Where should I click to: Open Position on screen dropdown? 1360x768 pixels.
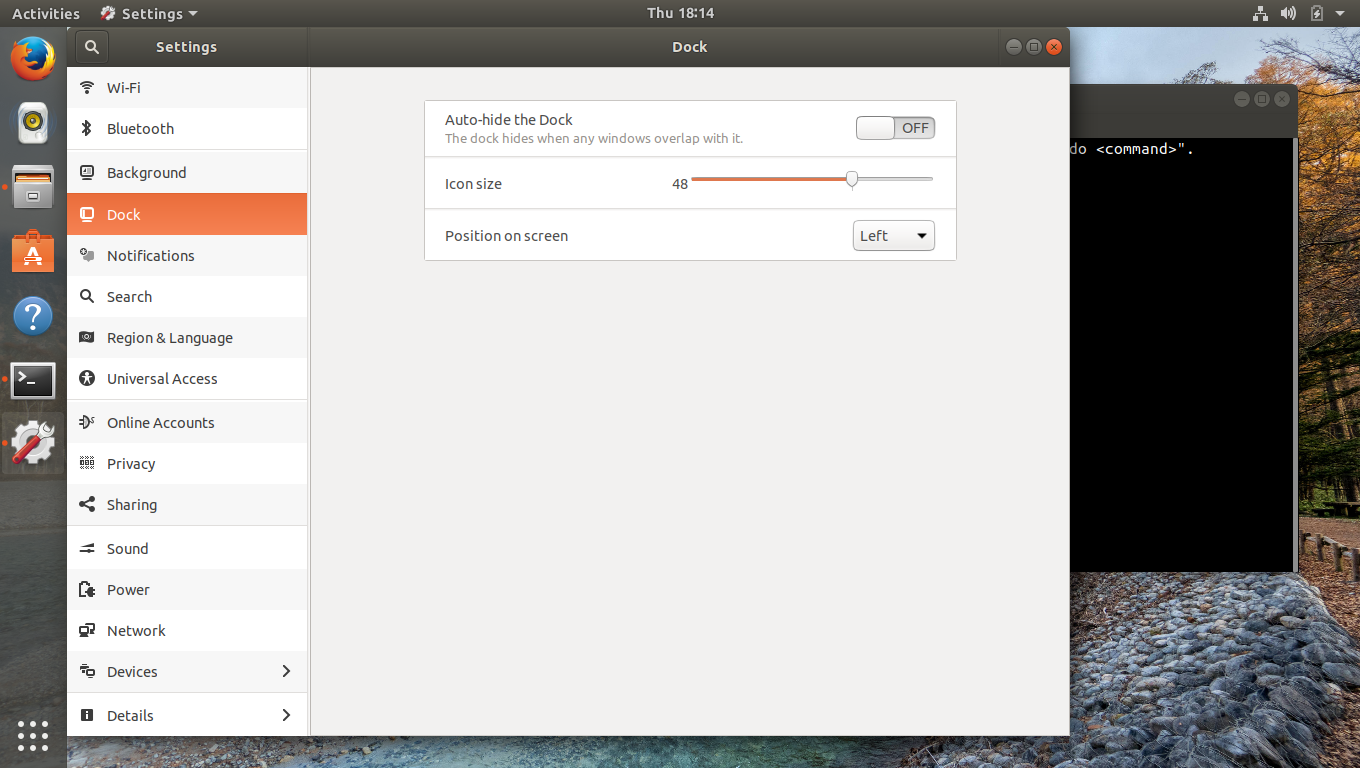pyautogui.click(x=893, y=236)
